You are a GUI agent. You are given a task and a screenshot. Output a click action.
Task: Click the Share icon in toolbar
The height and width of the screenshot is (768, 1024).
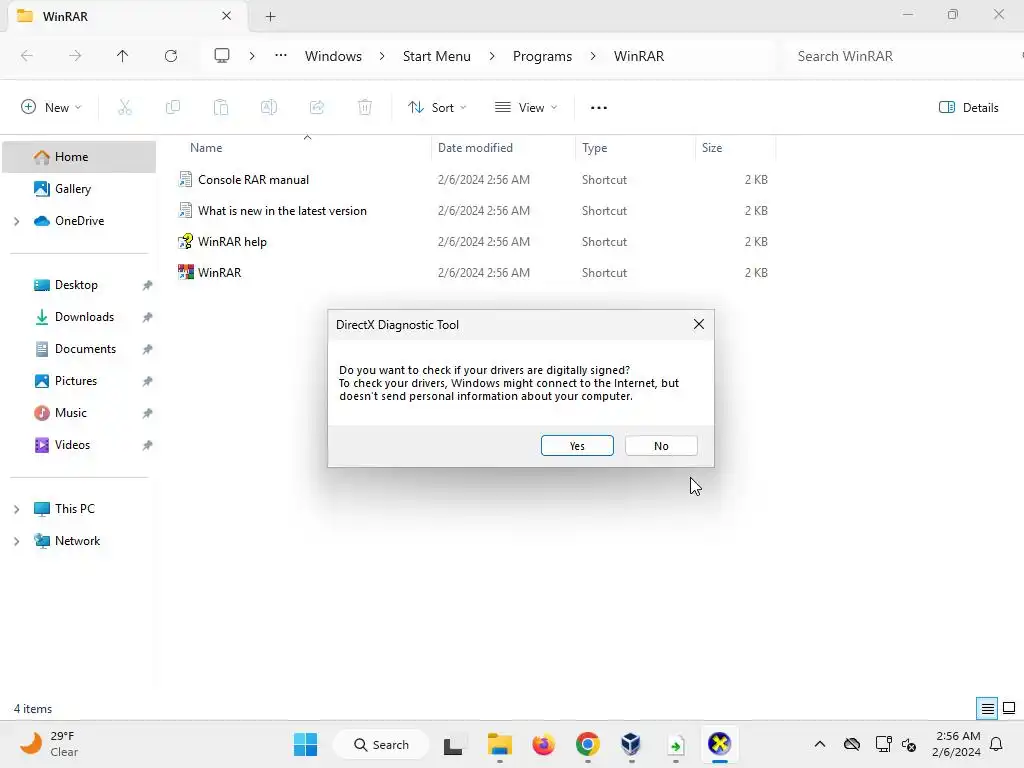[x=317, y=108]
